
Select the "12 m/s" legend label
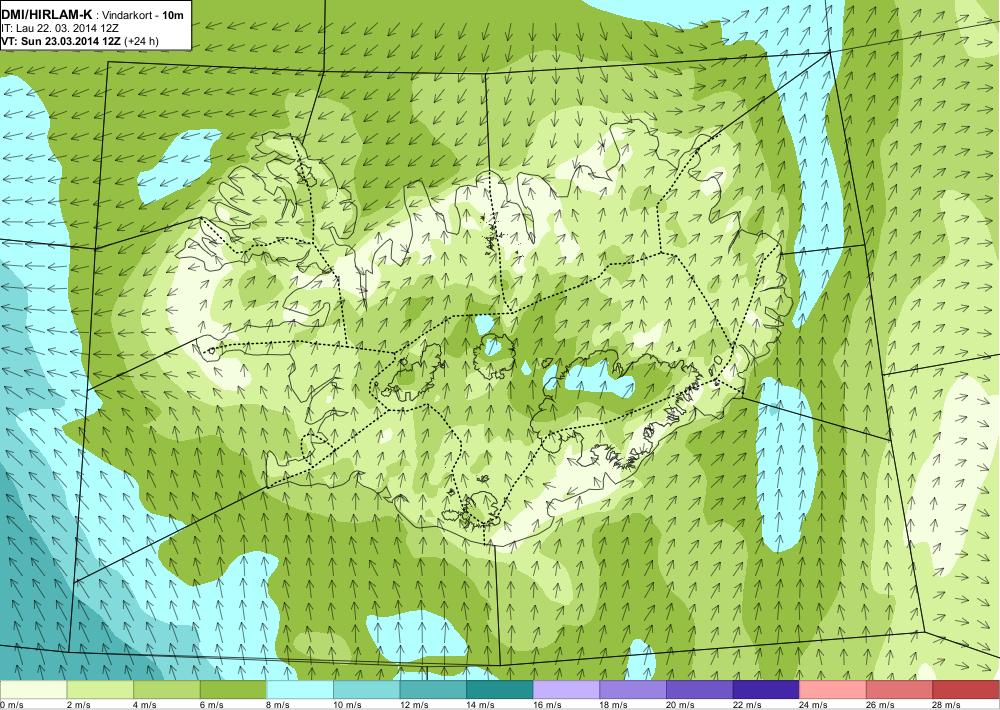point(414,705)
